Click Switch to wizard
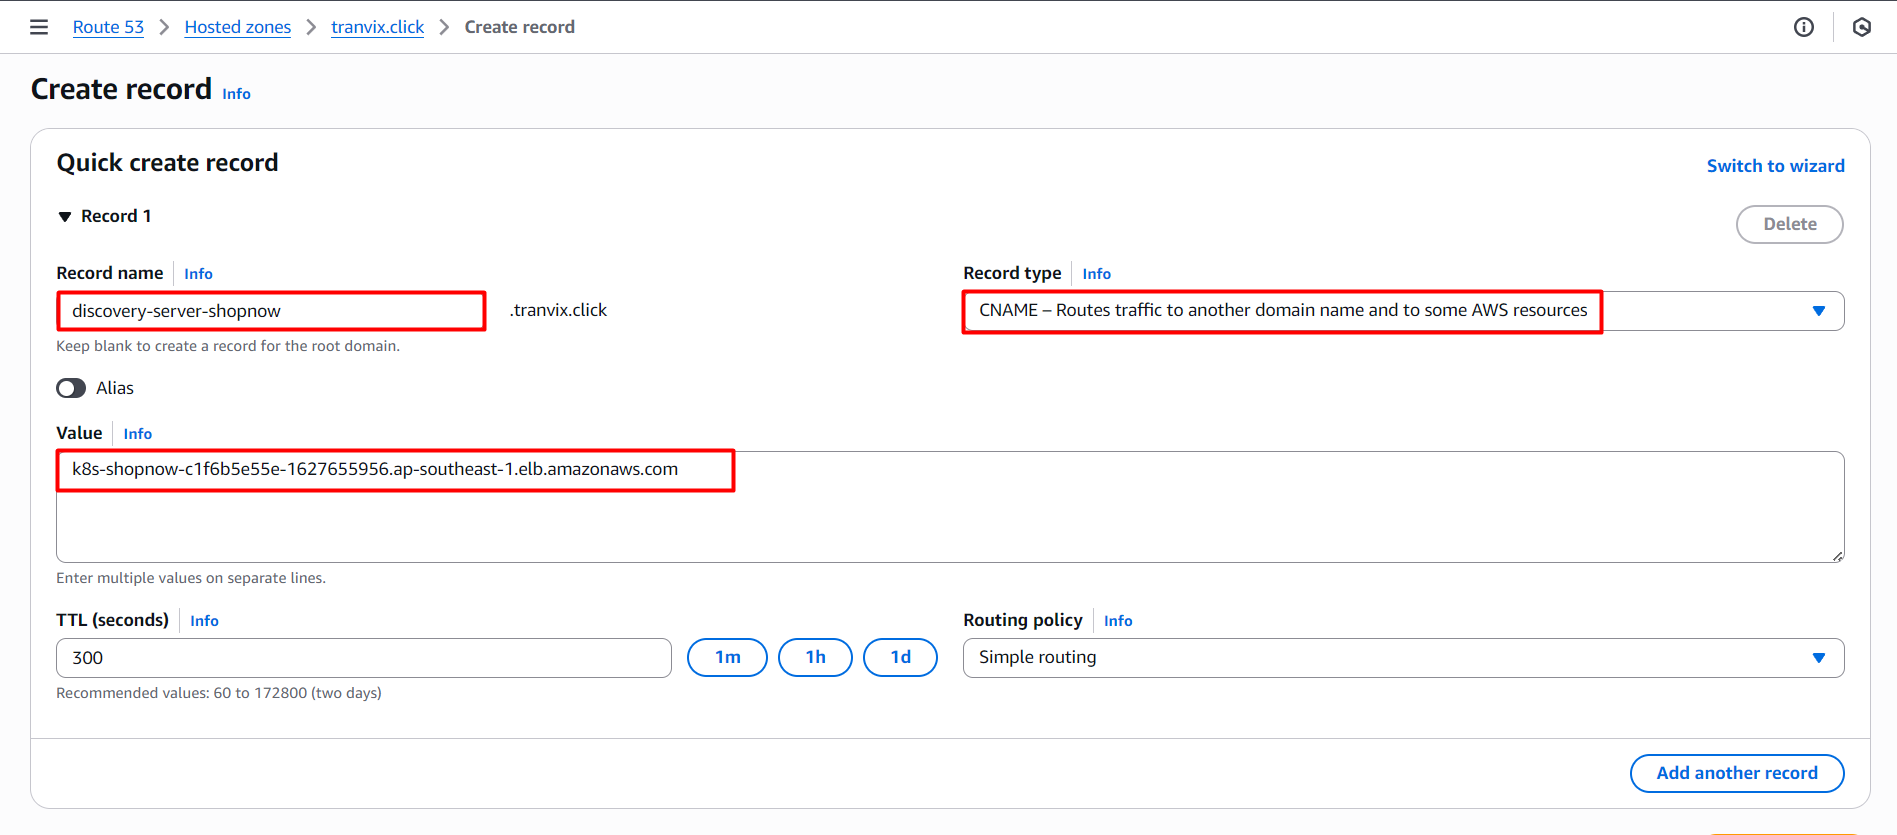 pos(1775,166)
